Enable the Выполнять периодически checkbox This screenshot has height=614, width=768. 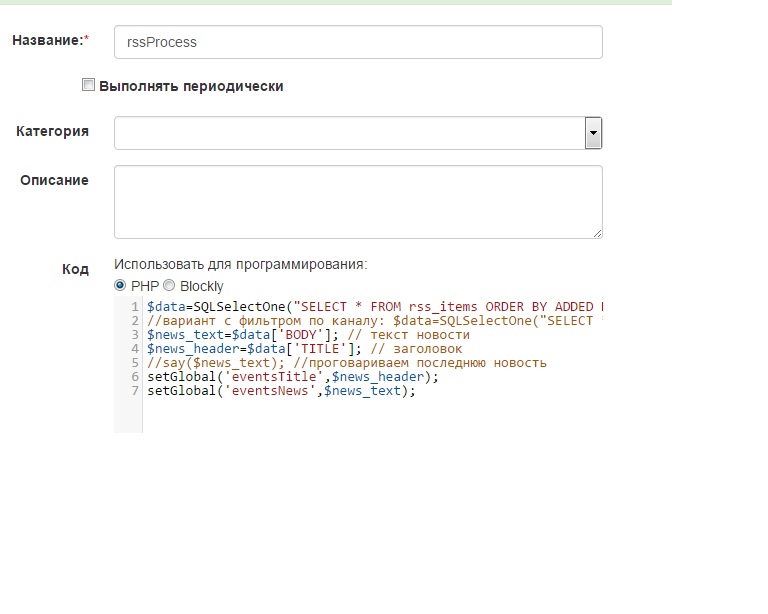pyautogui.click(x=88, y=86)
